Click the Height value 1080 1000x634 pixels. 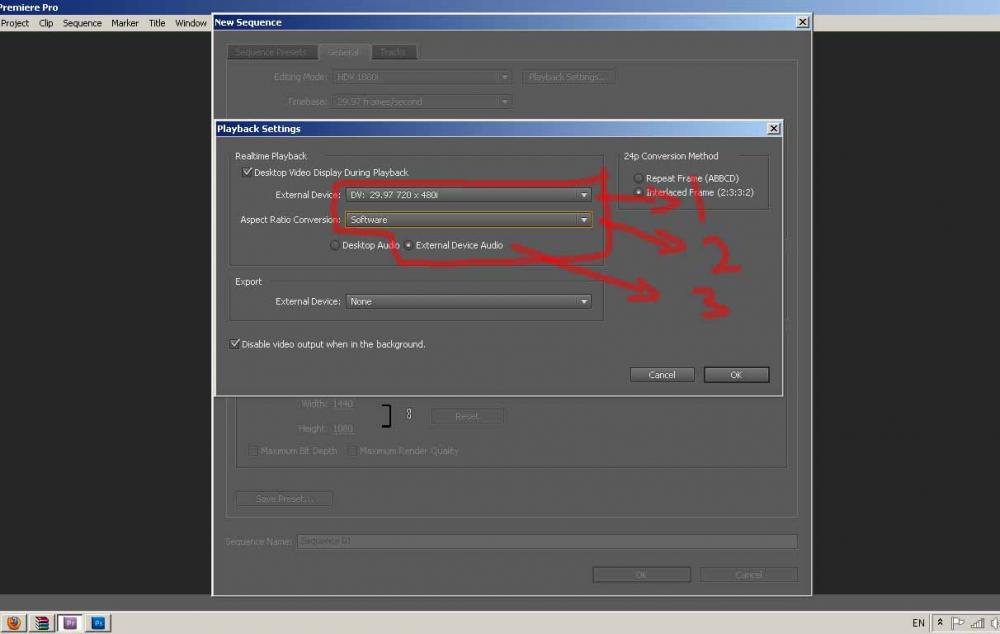coord(342,429)
